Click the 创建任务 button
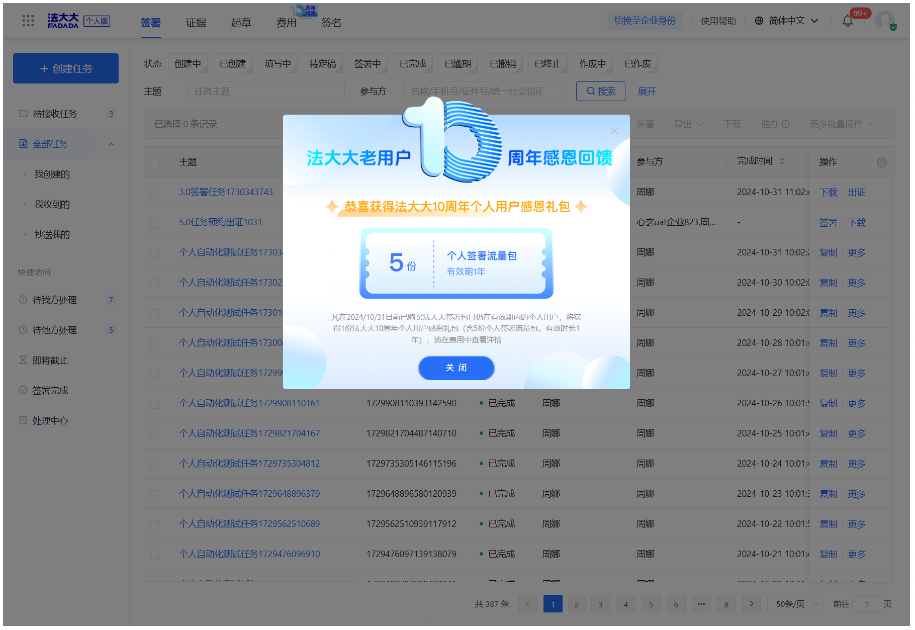The height and width of the screenshot is (630, 915). (x=66, y=68)
